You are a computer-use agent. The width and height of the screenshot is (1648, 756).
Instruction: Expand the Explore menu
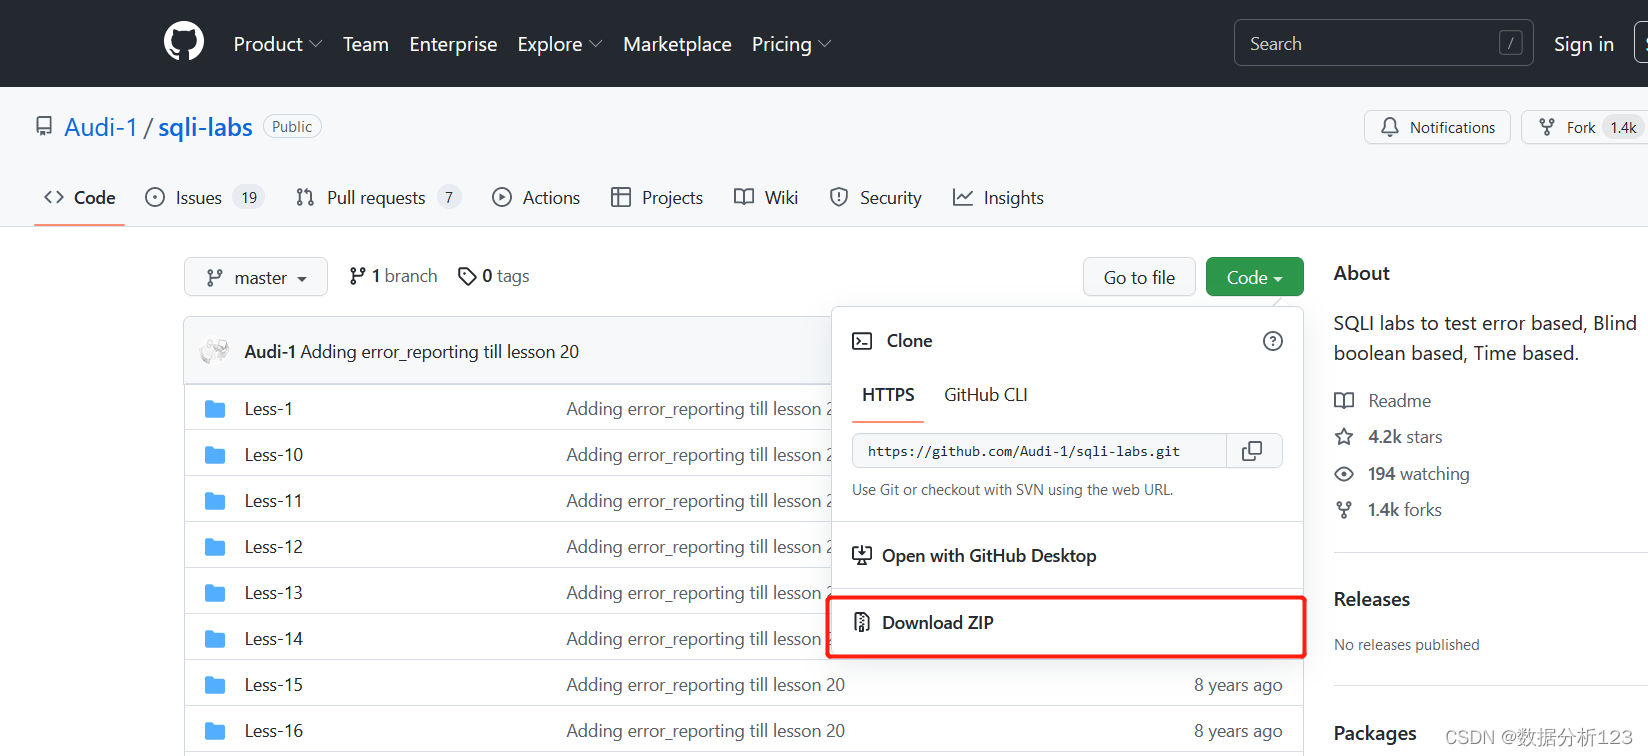point(560,44)
